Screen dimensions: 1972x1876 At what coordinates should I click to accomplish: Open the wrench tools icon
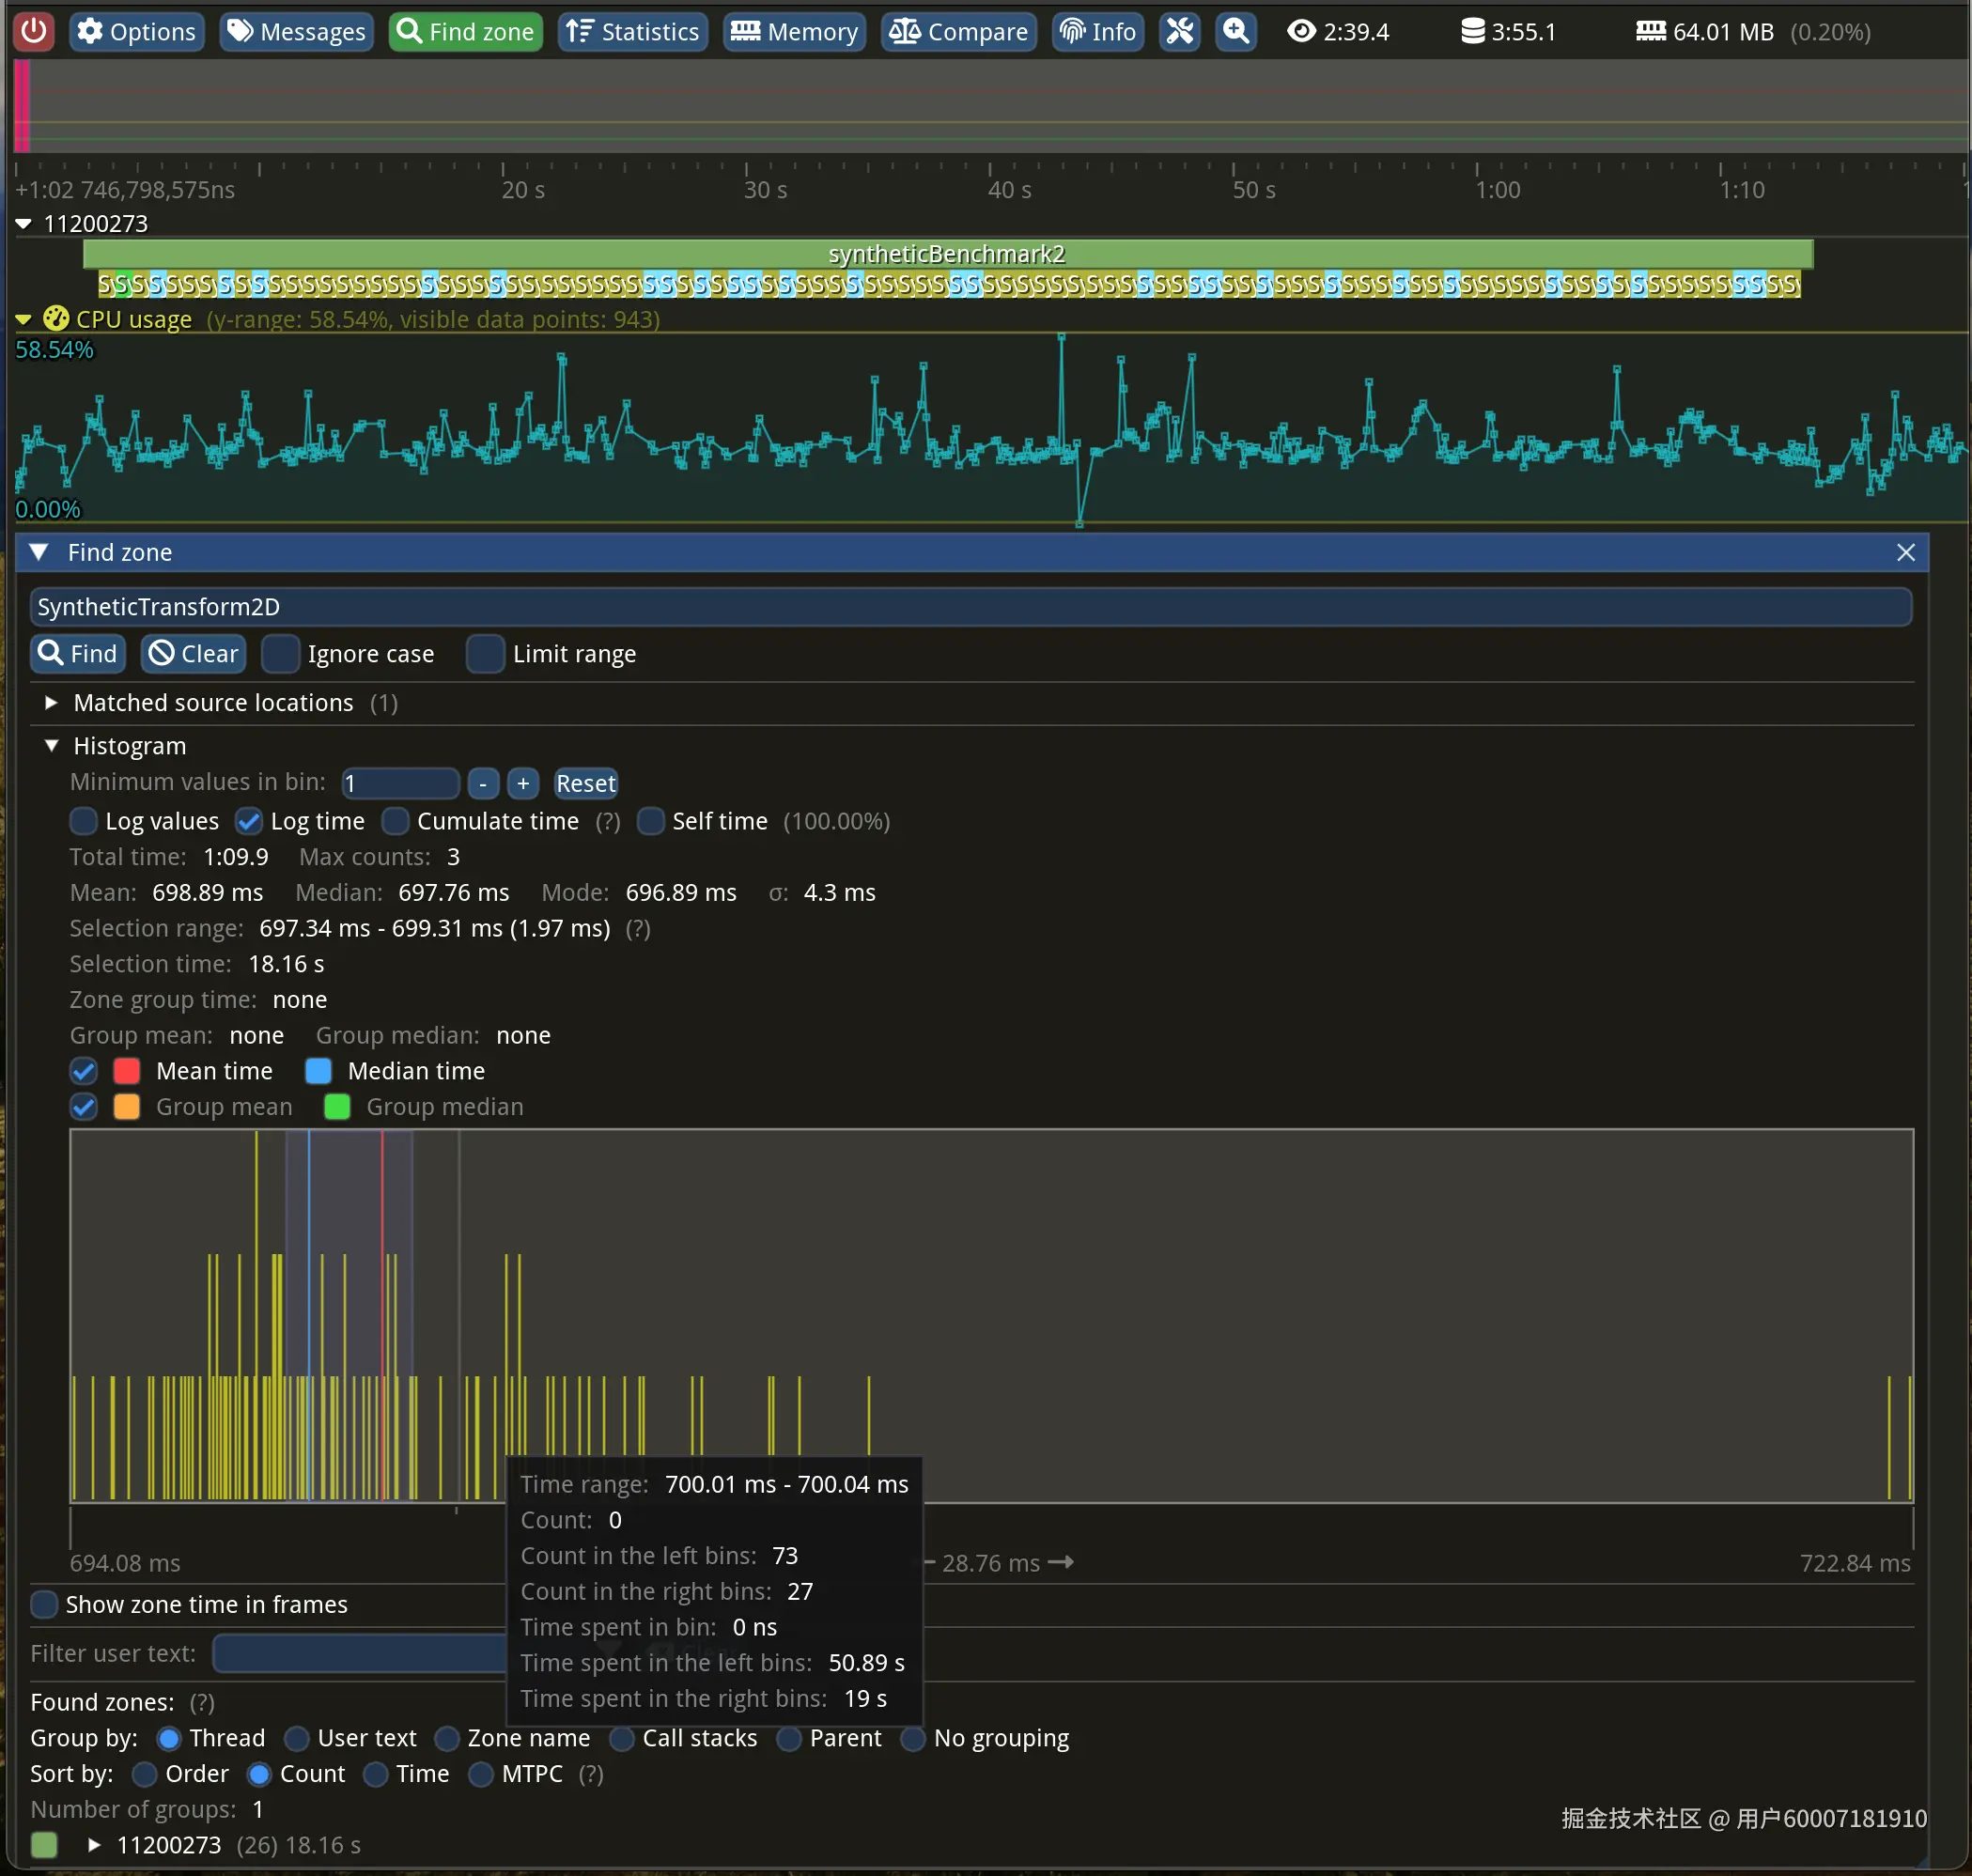[x=1180, y=31]
